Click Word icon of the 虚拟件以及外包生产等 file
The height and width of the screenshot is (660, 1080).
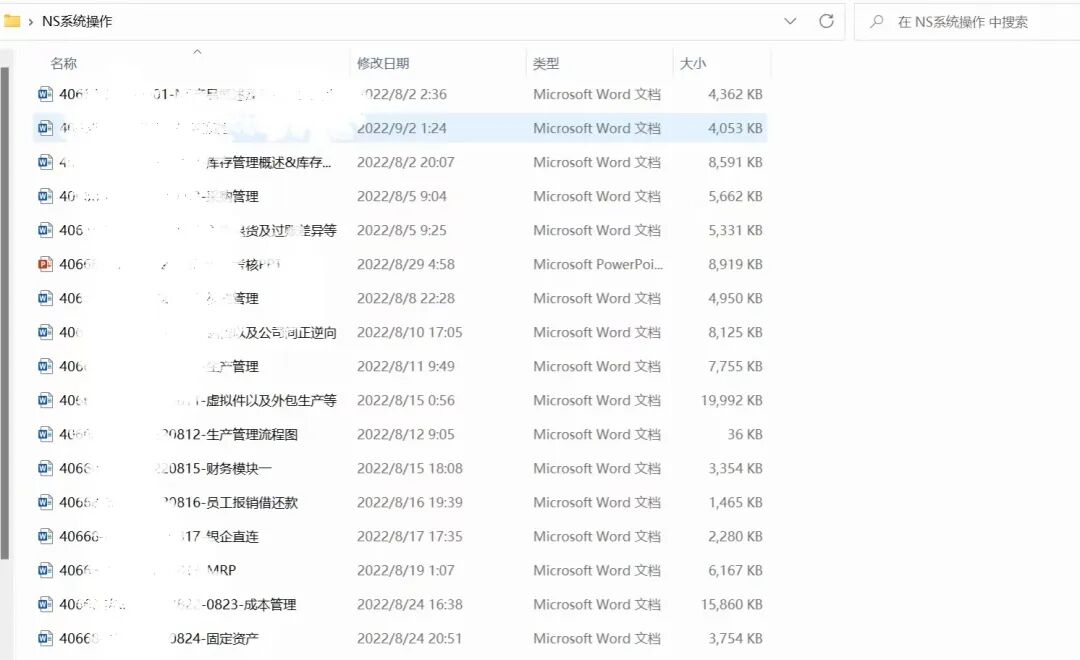[x=45, y=400]
